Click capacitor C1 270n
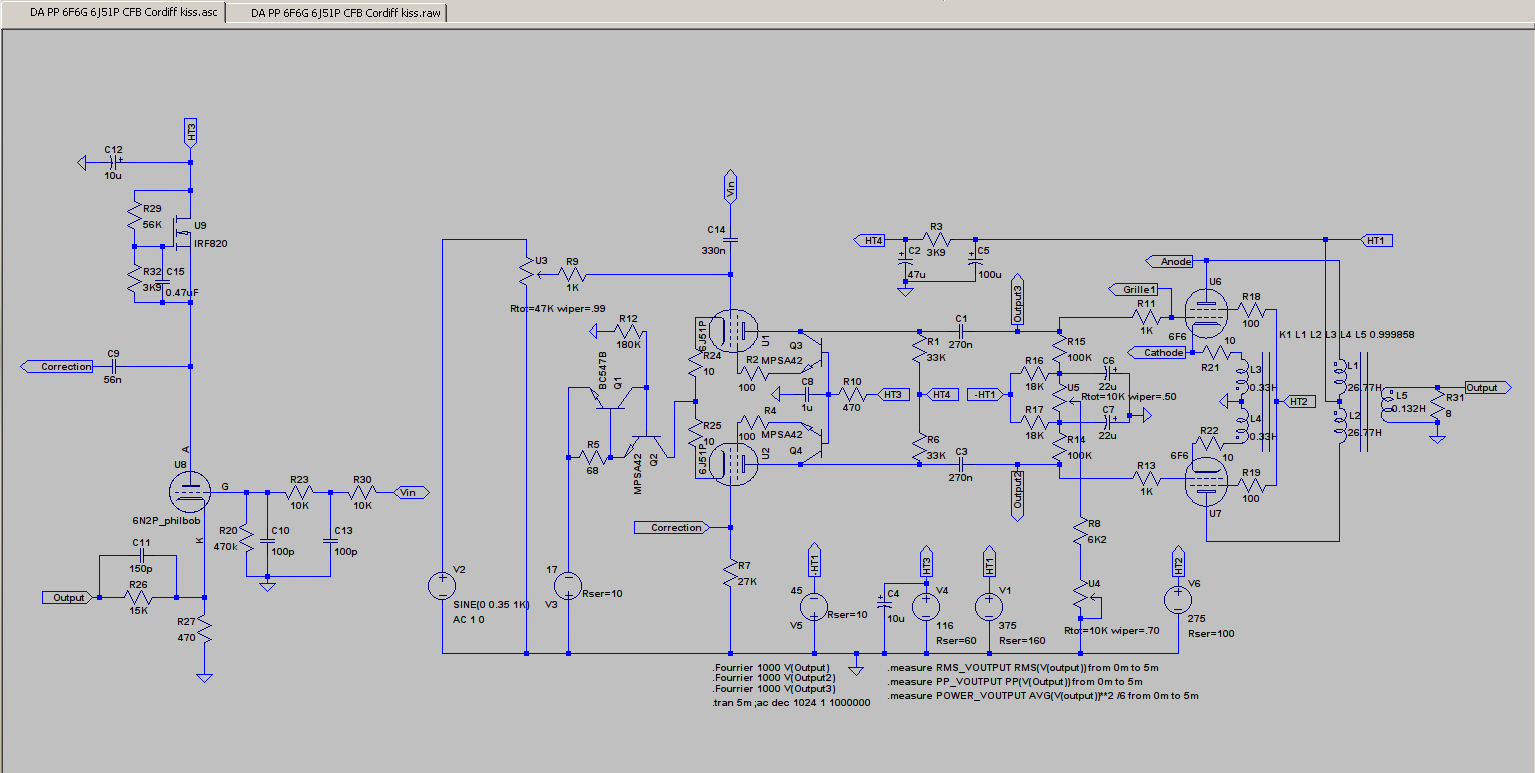 [x=960, y=330]
